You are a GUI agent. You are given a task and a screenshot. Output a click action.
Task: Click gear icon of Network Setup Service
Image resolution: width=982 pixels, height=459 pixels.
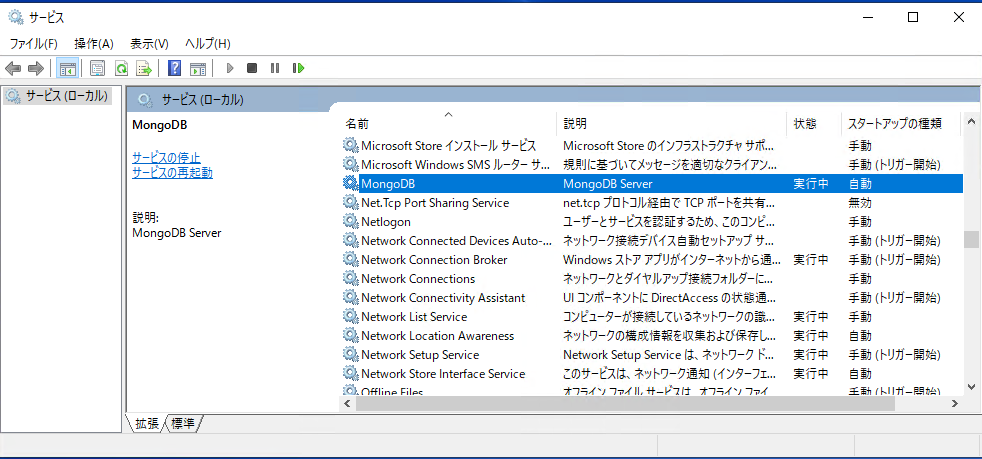coord(350,355)
